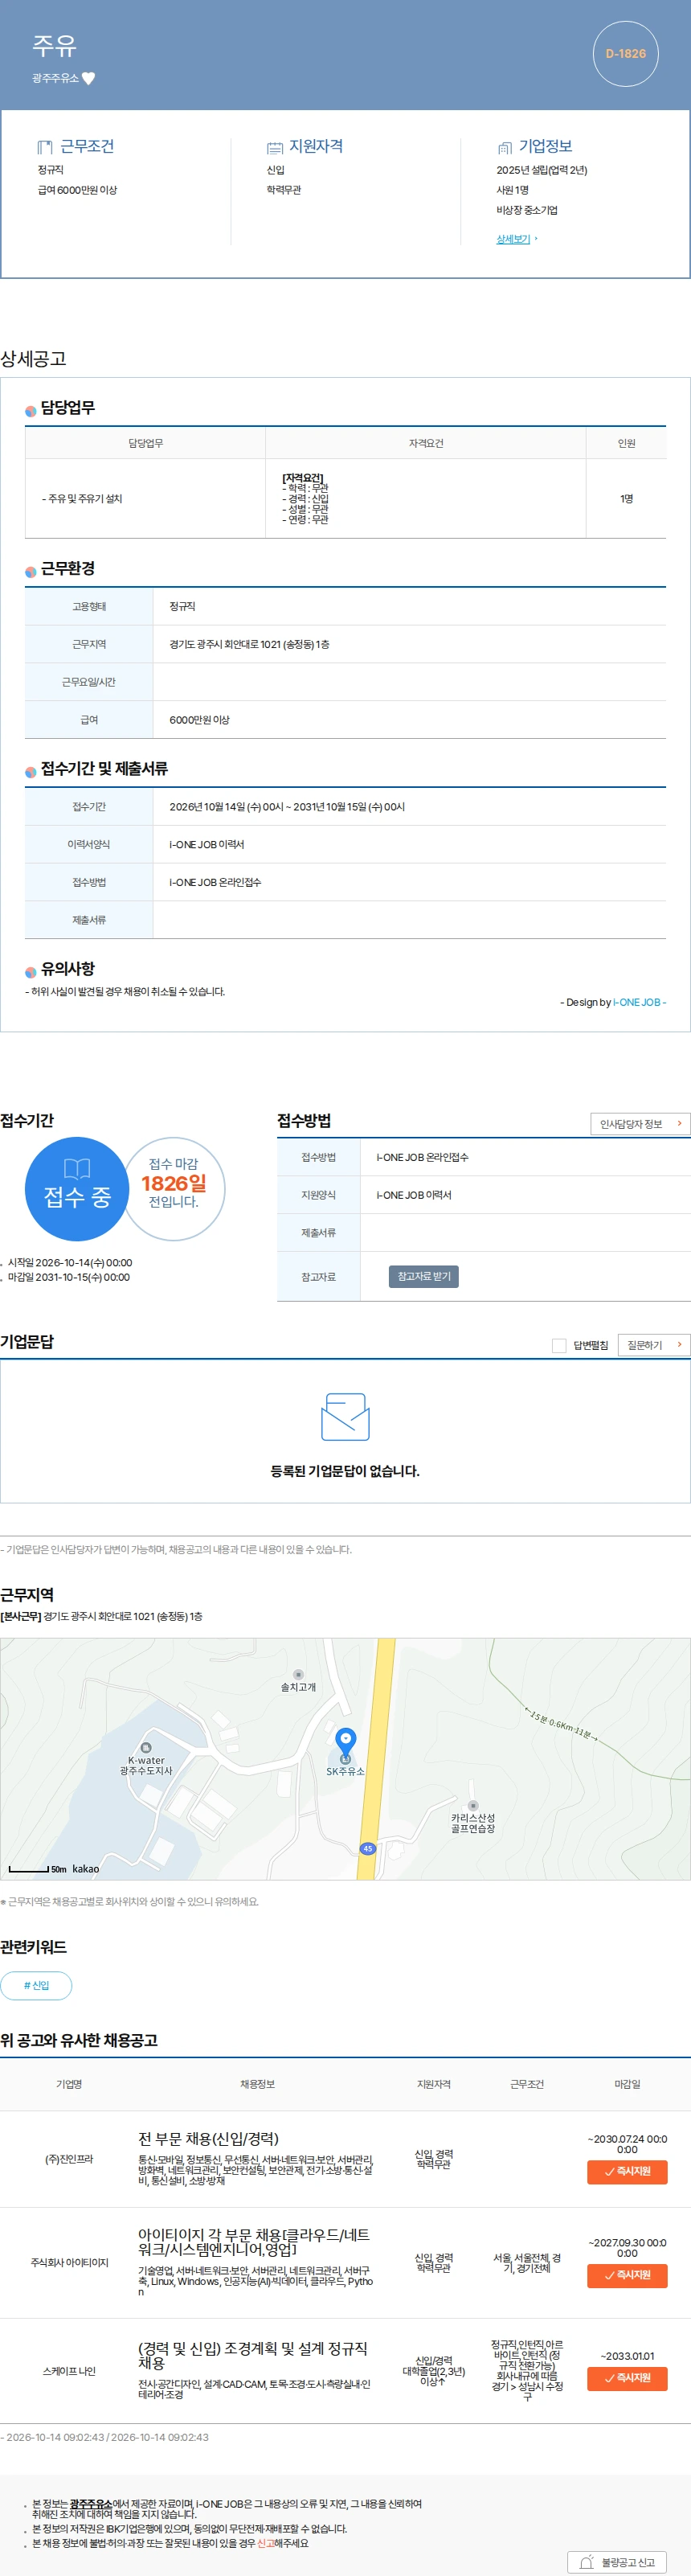
Task: Click 즉시지원 for 주식회사 아이티이지
Action: 627,2275
